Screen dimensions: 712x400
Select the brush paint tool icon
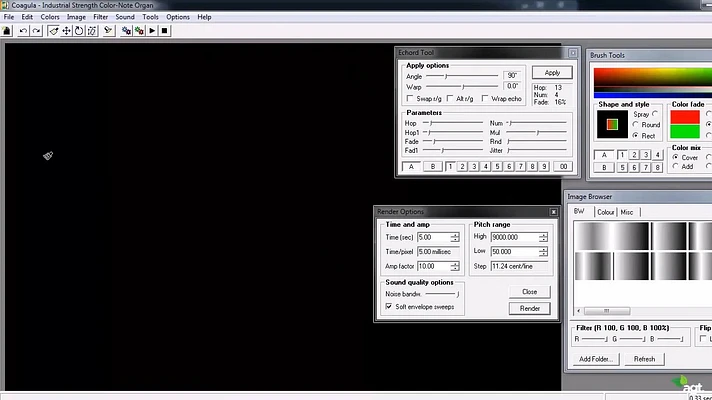54,31
